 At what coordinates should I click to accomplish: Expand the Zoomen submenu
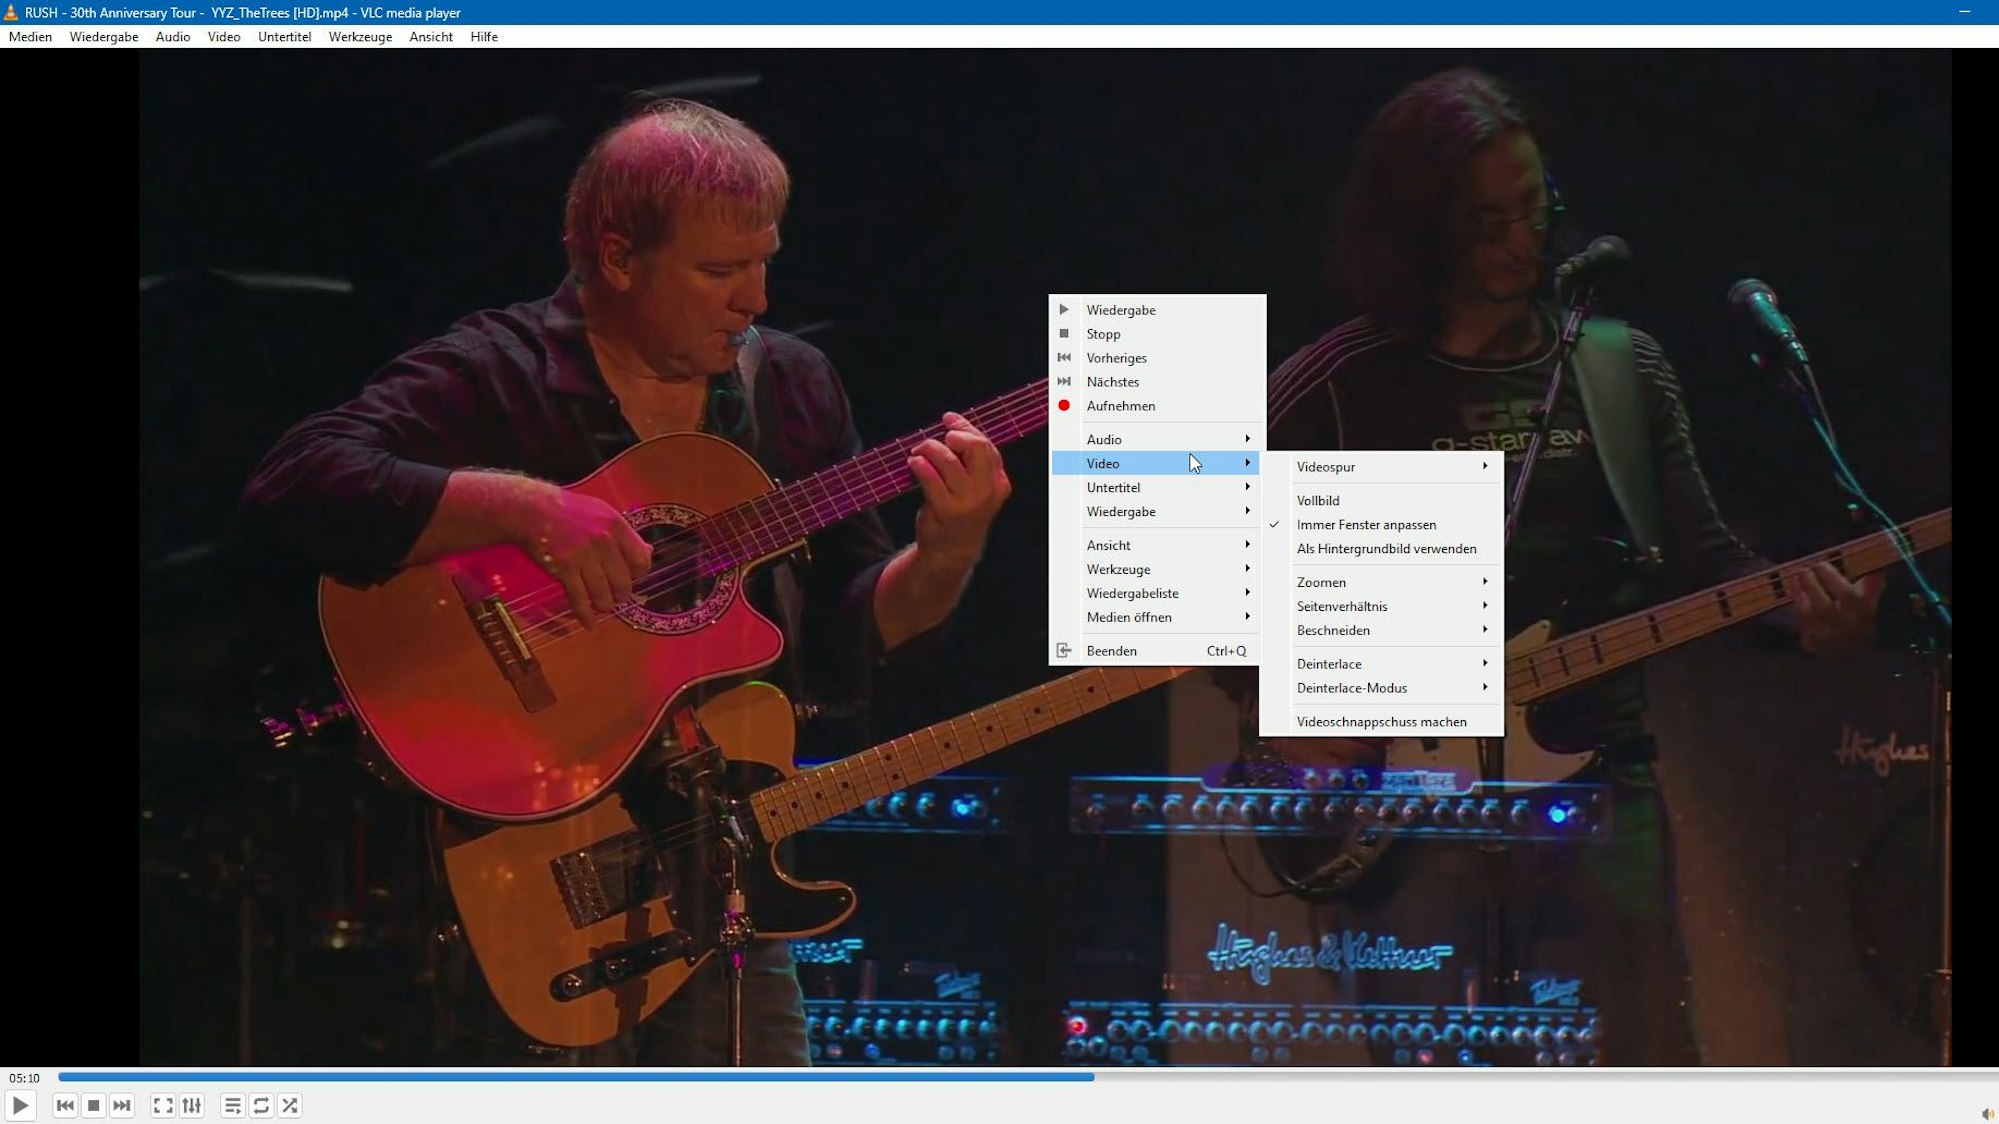(1321, 581)
